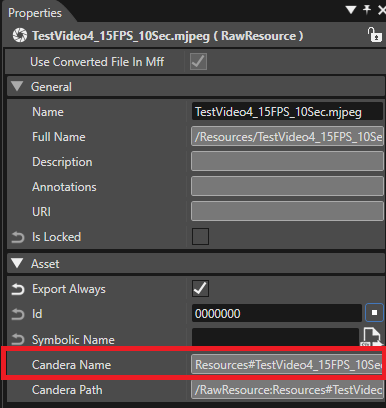Click the Description field

tap(287, 161)
